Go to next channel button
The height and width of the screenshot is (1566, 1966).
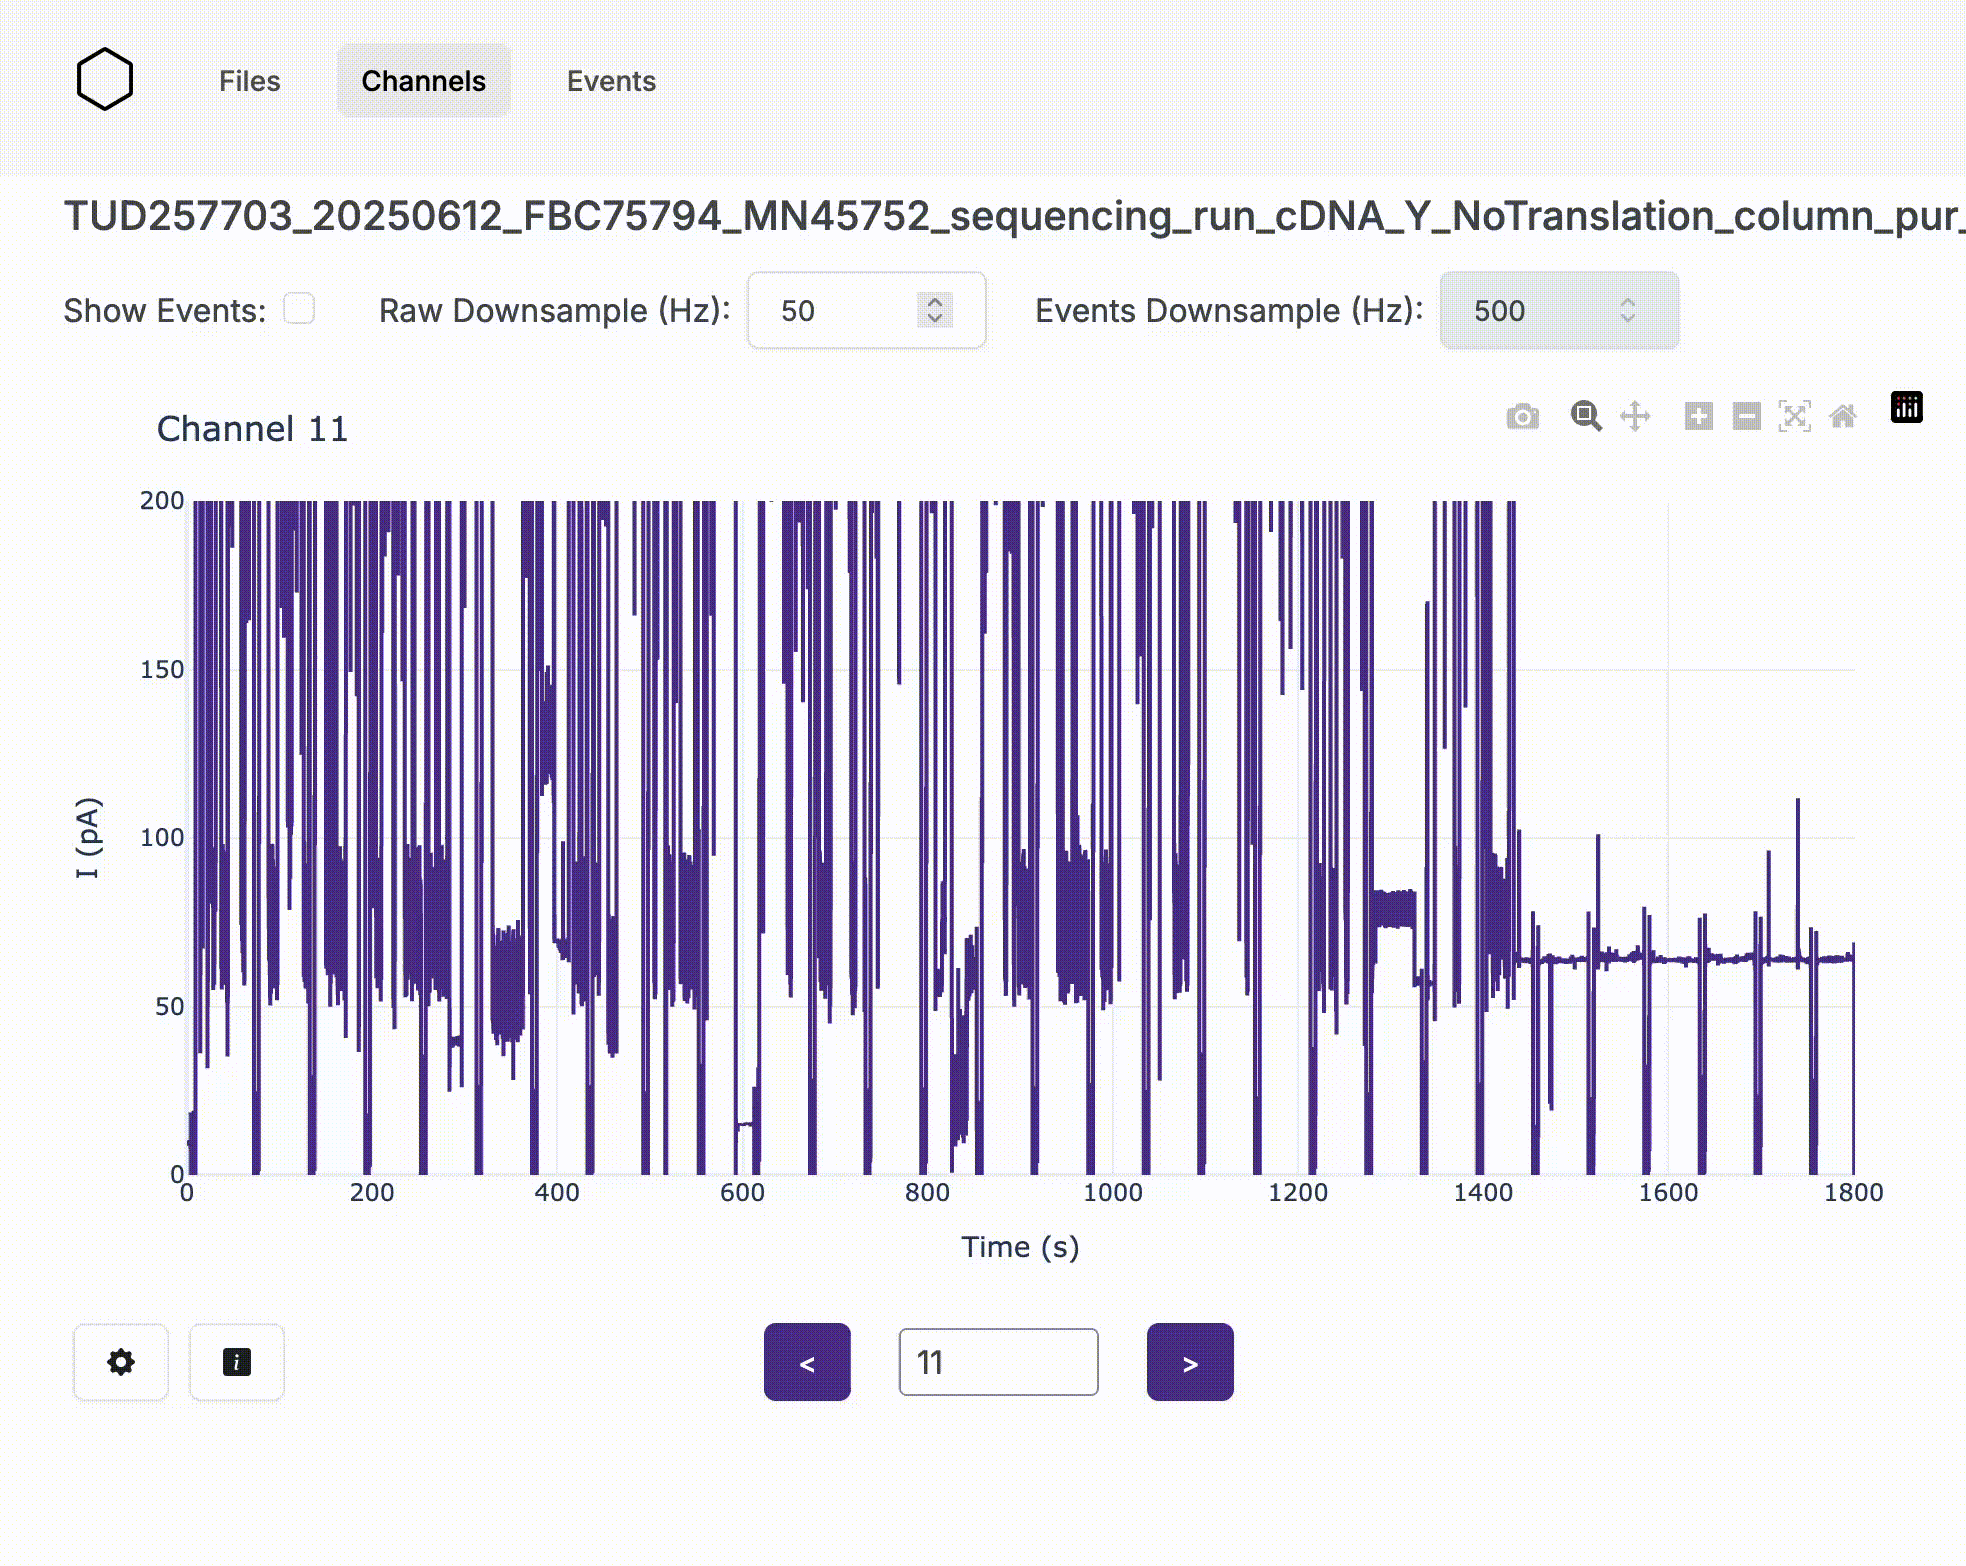pos(1190,1362)
